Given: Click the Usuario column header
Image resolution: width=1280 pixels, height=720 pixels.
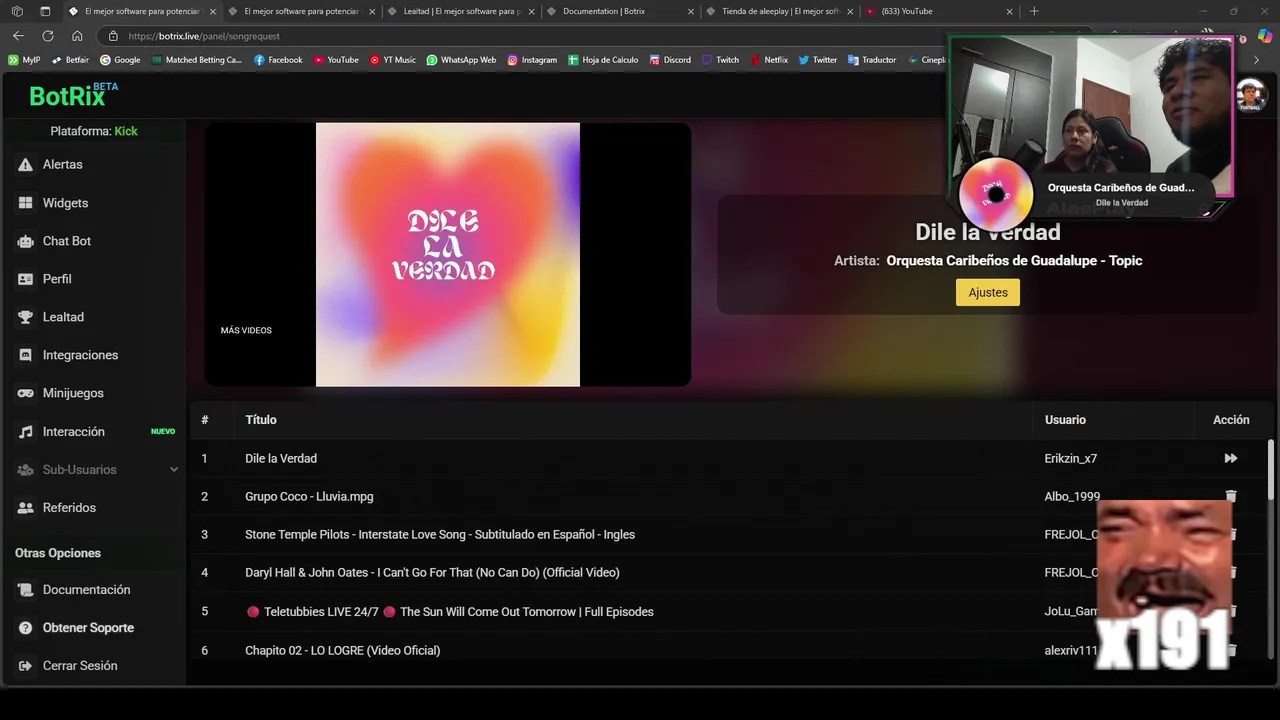Looking at the screenshot, I should click(1065, 420).
